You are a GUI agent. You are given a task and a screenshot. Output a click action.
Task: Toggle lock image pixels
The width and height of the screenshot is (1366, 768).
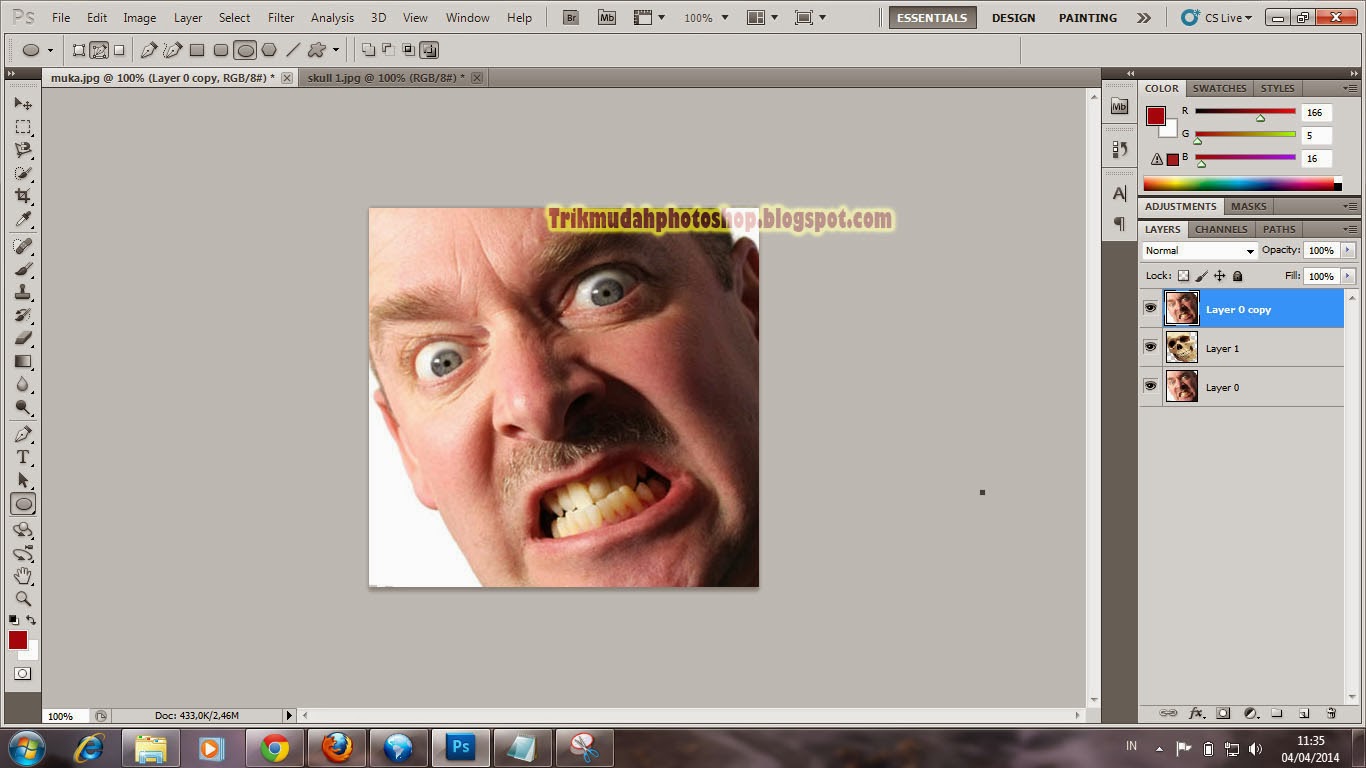click(x=1202, y=276)
